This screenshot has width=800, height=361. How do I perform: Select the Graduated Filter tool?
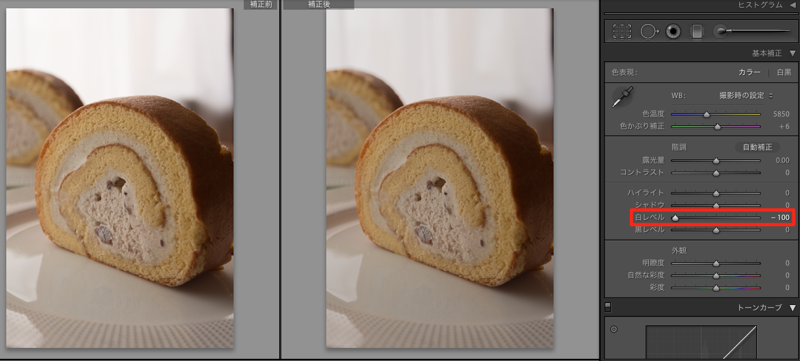(696, 32)
